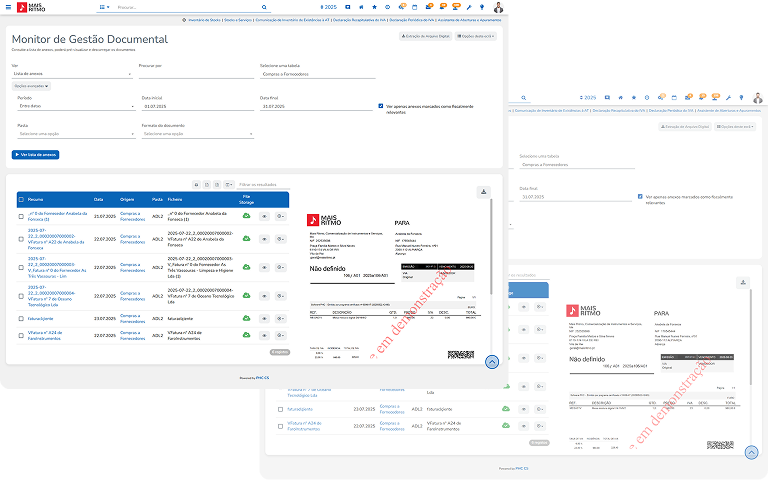Download the previewed document in front window
768x480 pixels.
(x=484, y=191)
